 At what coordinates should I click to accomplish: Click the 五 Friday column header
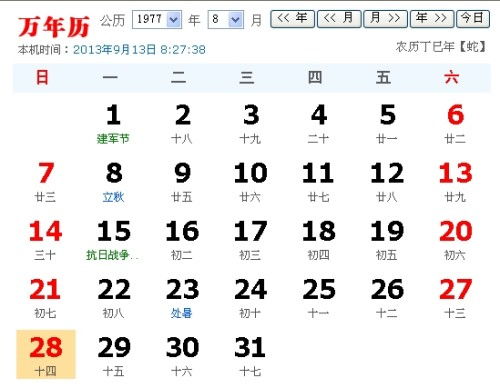tap(383, 78)
